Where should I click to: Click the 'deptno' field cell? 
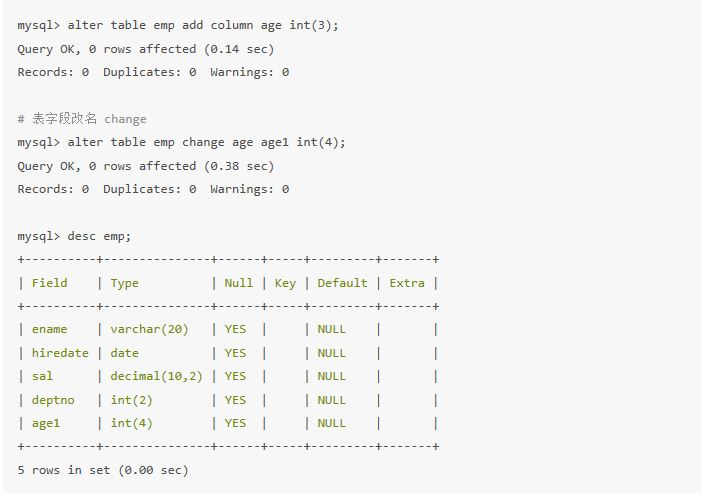[x=52, y=400]
